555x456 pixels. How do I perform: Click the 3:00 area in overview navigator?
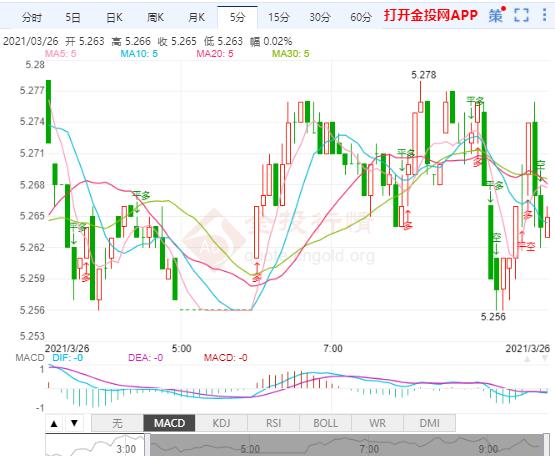pos(126,449)
